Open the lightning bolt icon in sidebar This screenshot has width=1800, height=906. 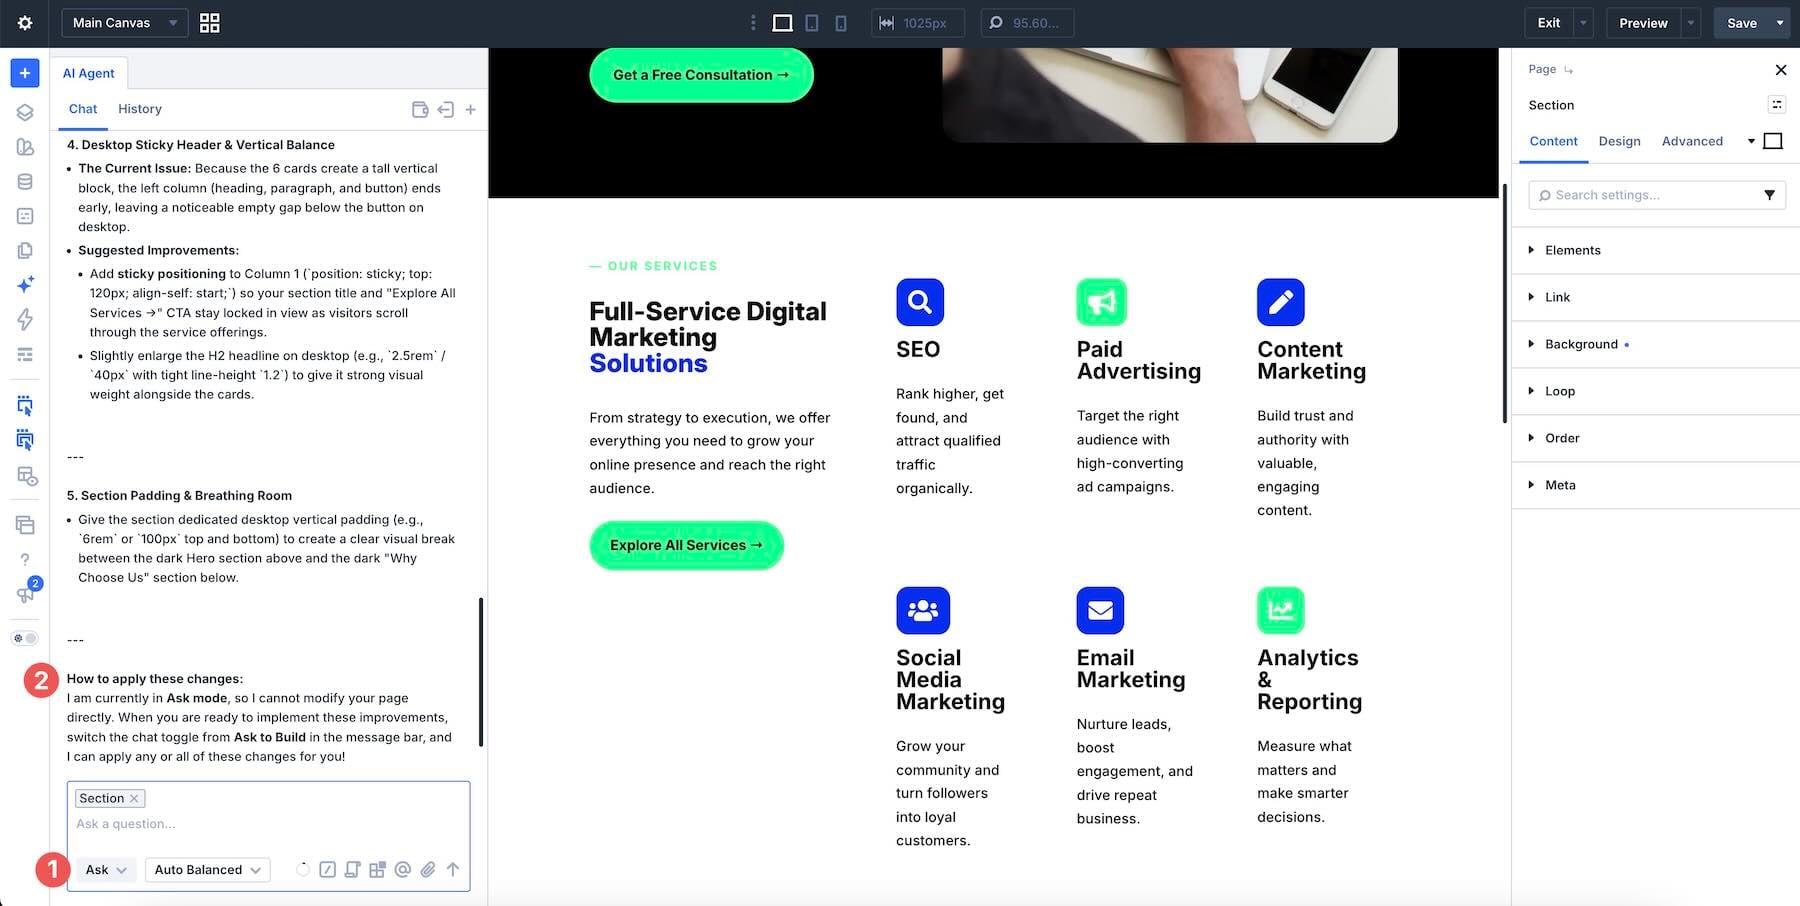(x=25, y=319)
